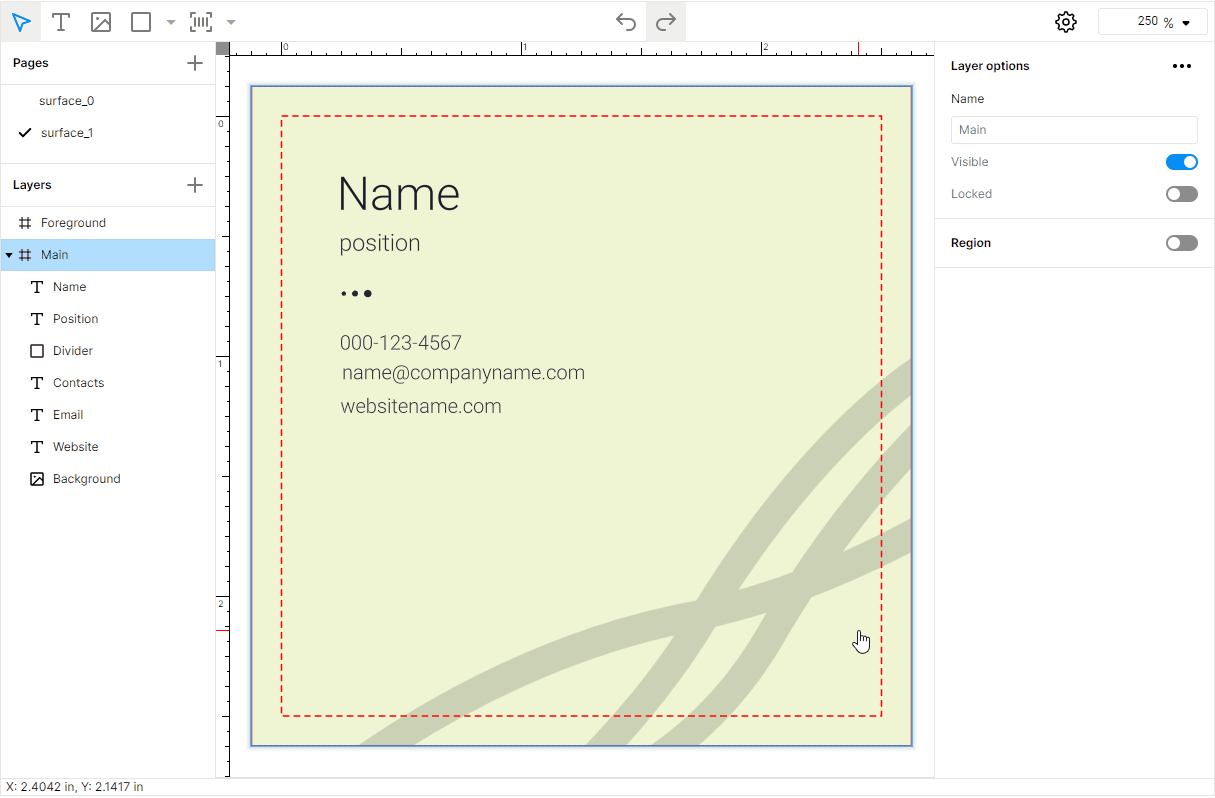The width and height of the screenshot is (1215, 798).
Task: Select the Contacts text layer
Action: pos(108,383)
